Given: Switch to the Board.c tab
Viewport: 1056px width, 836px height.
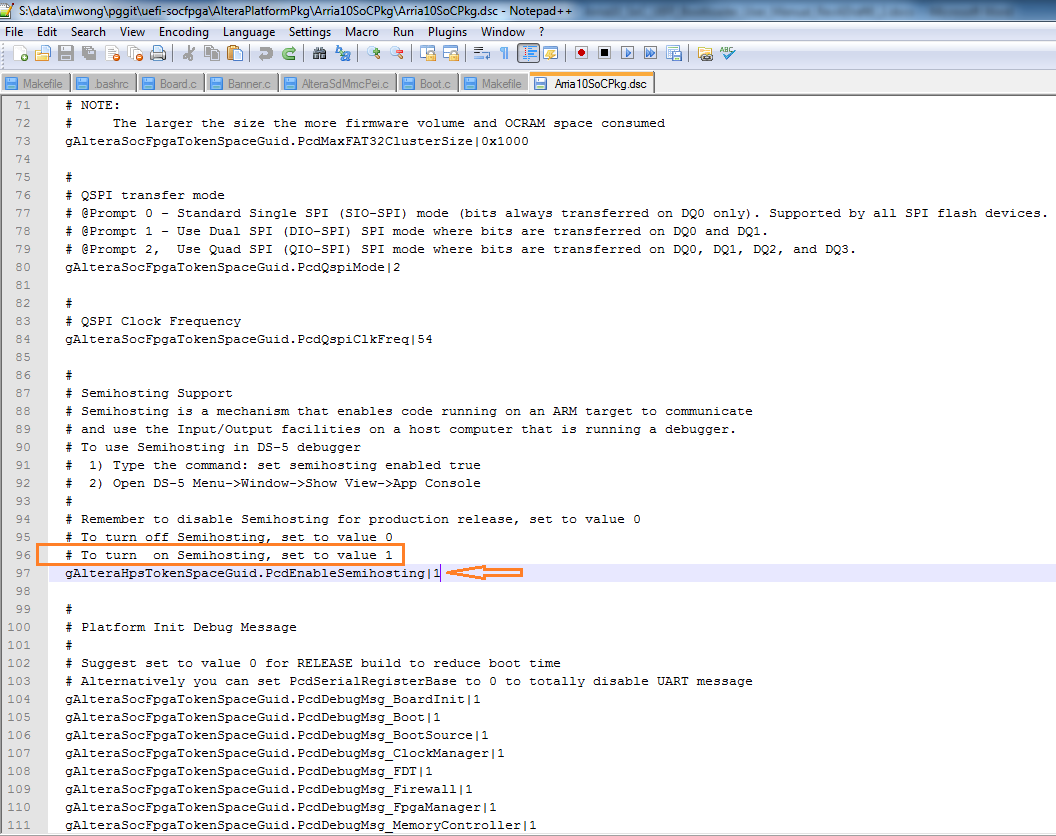Looking at the screenshot, I should pyautogui.click(x=172, y=84).
